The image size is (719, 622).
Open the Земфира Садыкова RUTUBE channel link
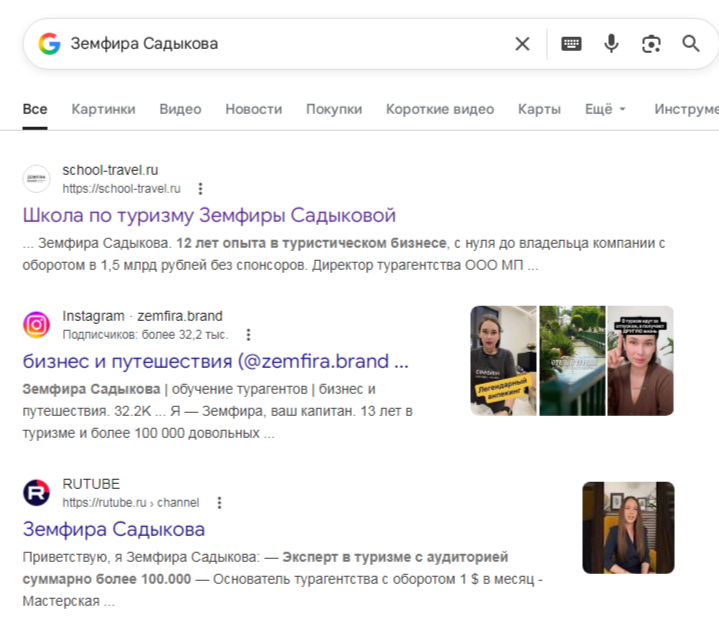(x=113, y=529)
